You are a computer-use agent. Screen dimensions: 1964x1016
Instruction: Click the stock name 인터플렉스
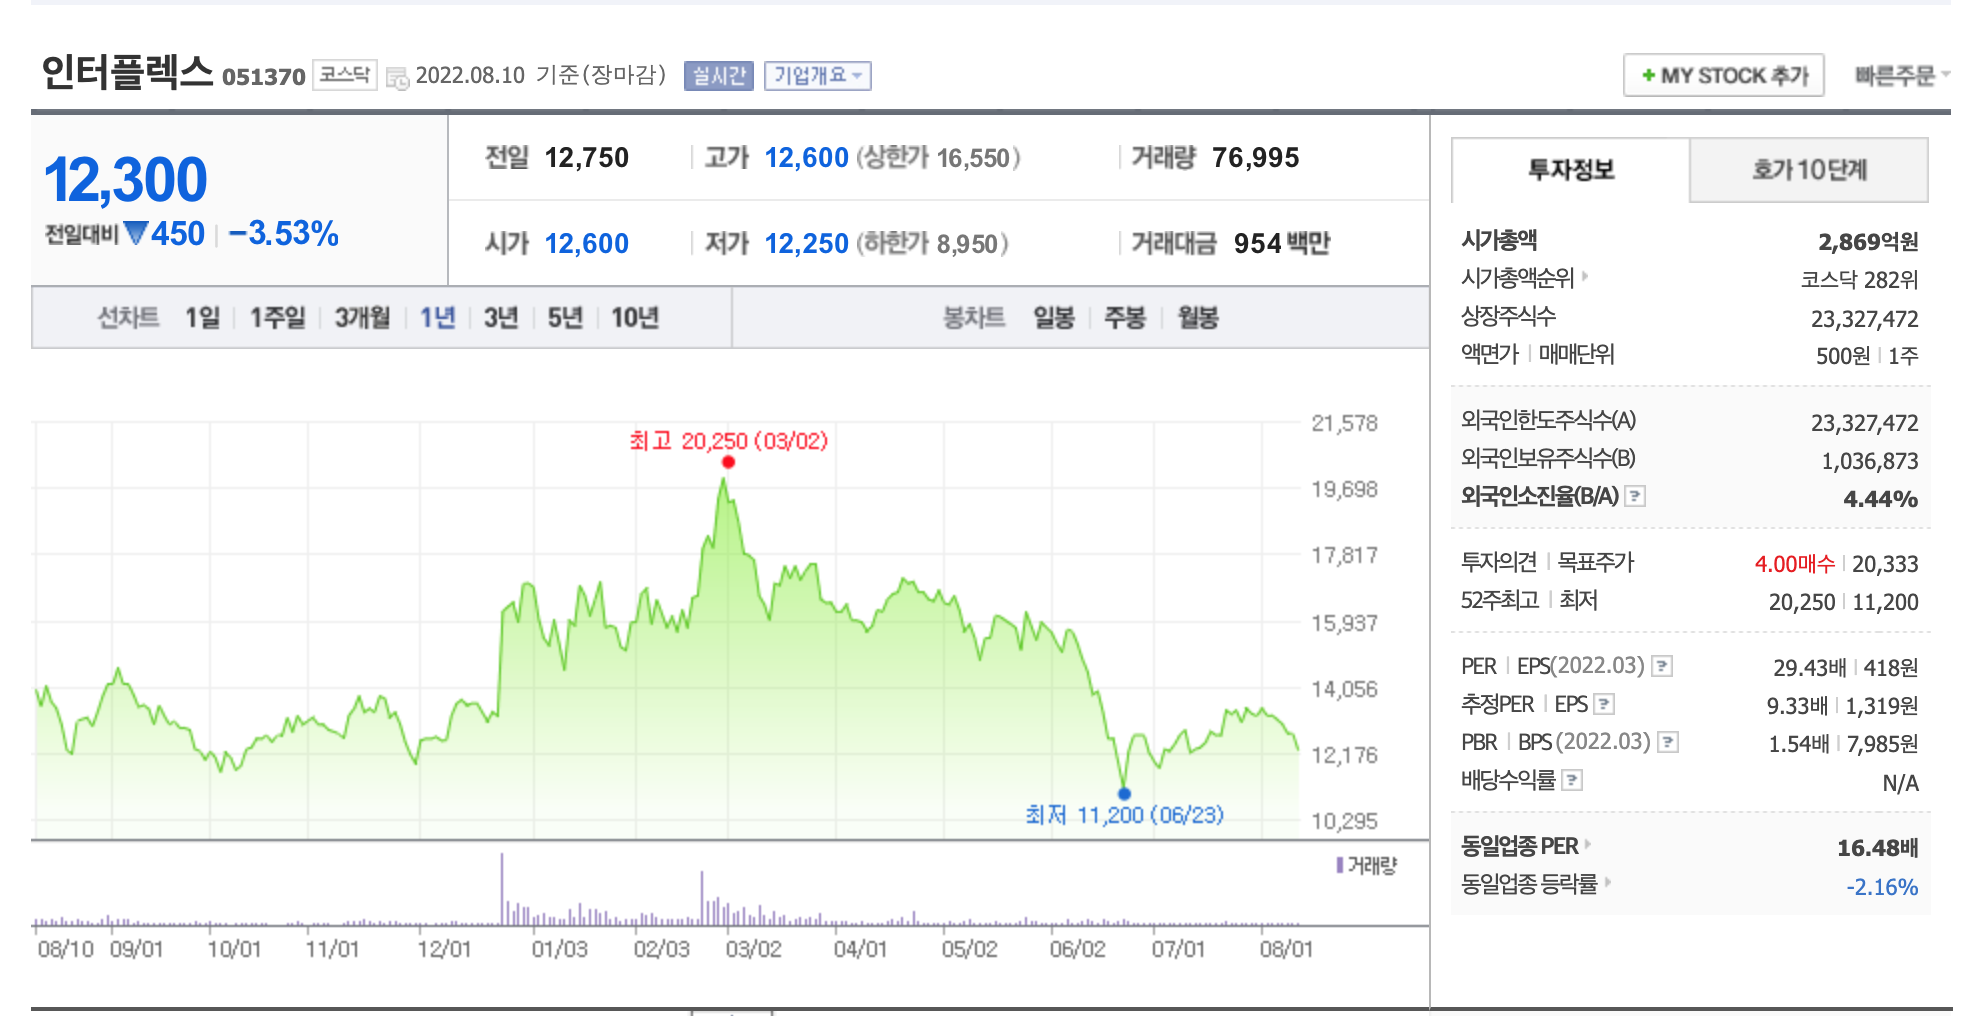pyautogui.click(x=127, y=72)
